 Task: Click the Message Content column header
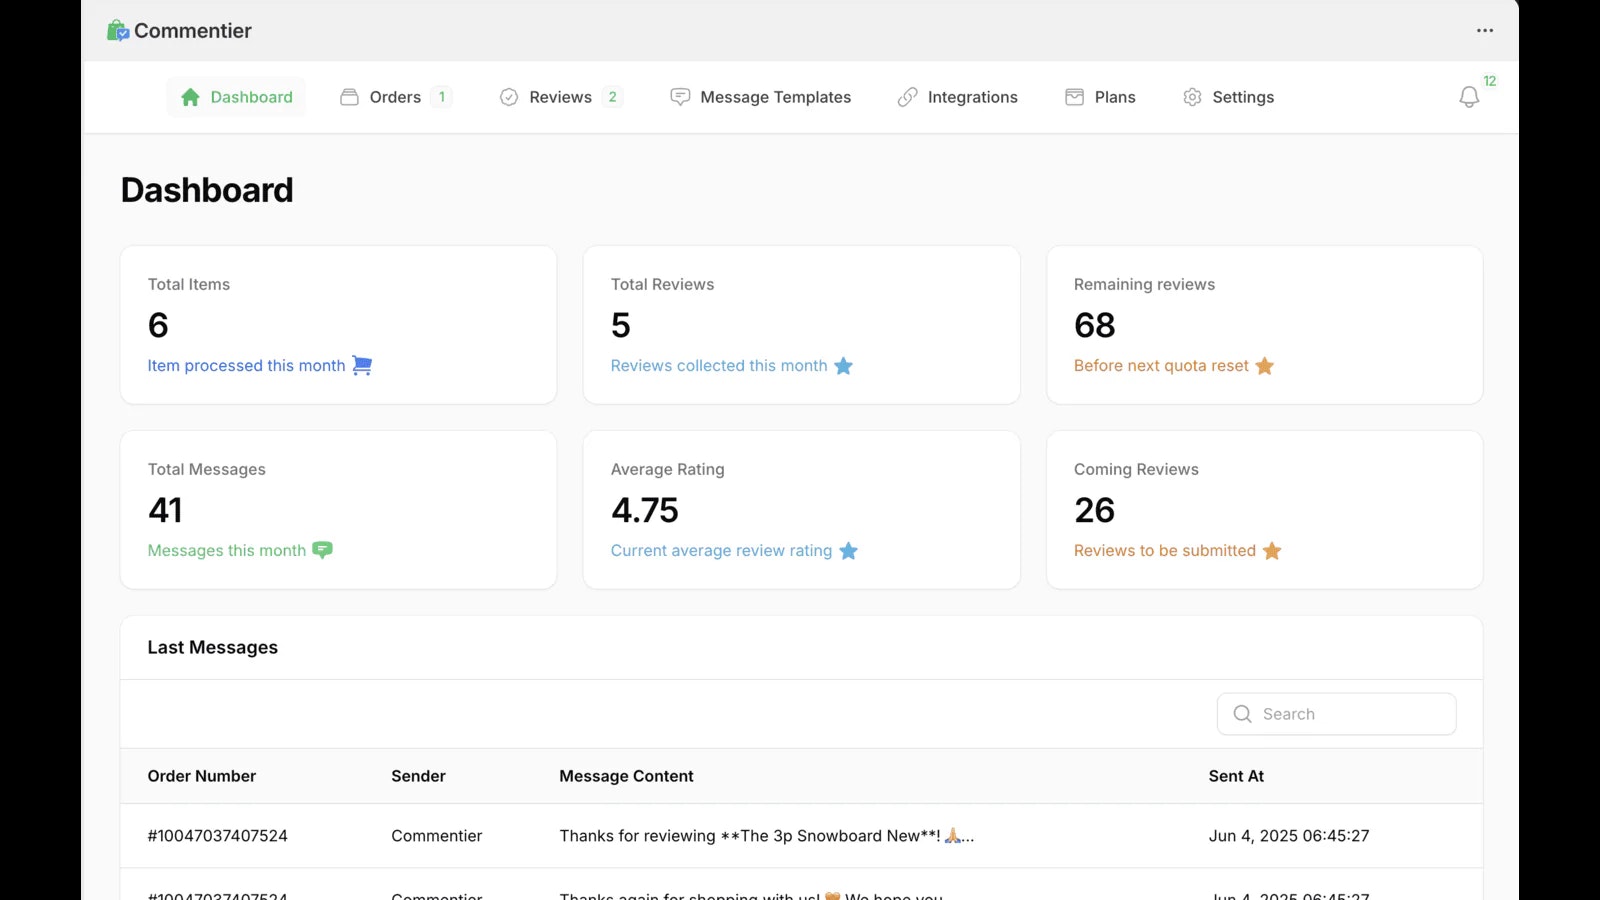pyautogui.click(x=626, y=776)
